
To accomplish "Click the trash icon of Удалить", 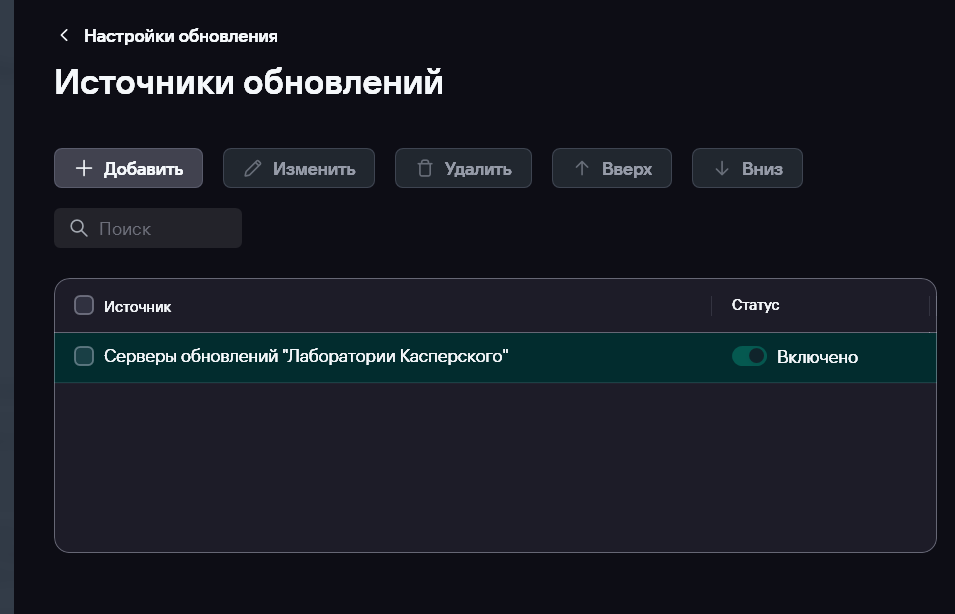I will [424, 168].
